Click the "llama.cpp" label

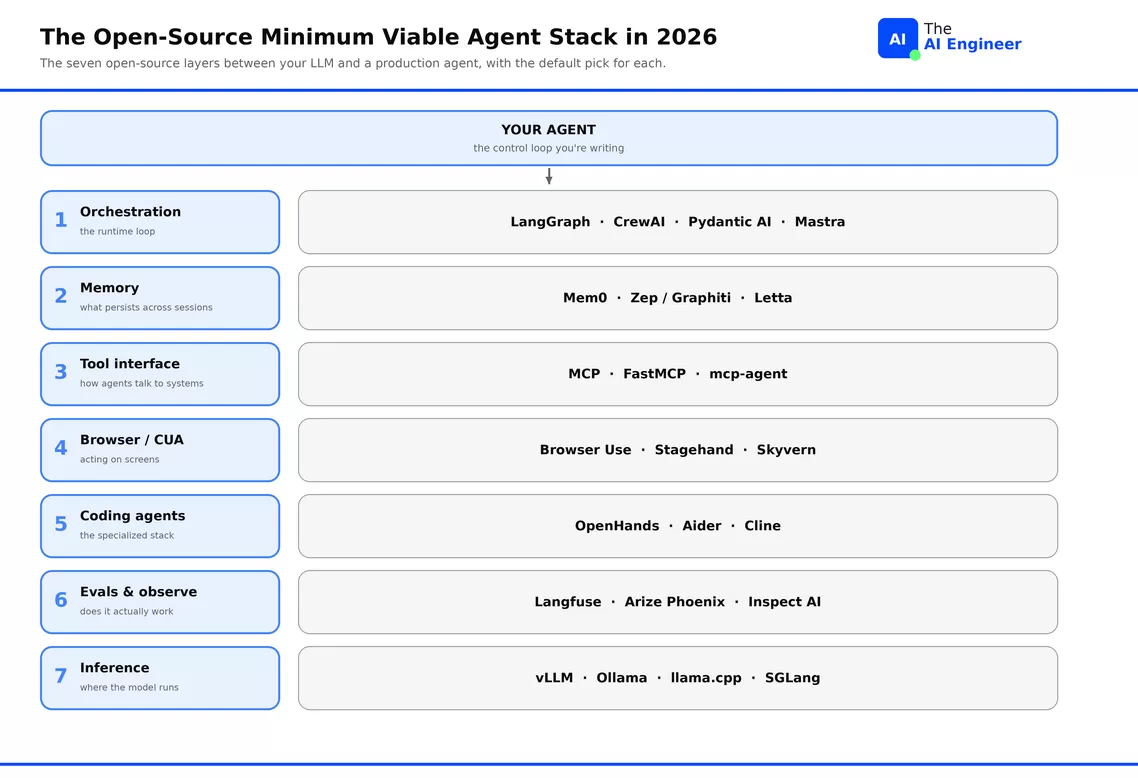pyautogui.click(x=706, y=679)
